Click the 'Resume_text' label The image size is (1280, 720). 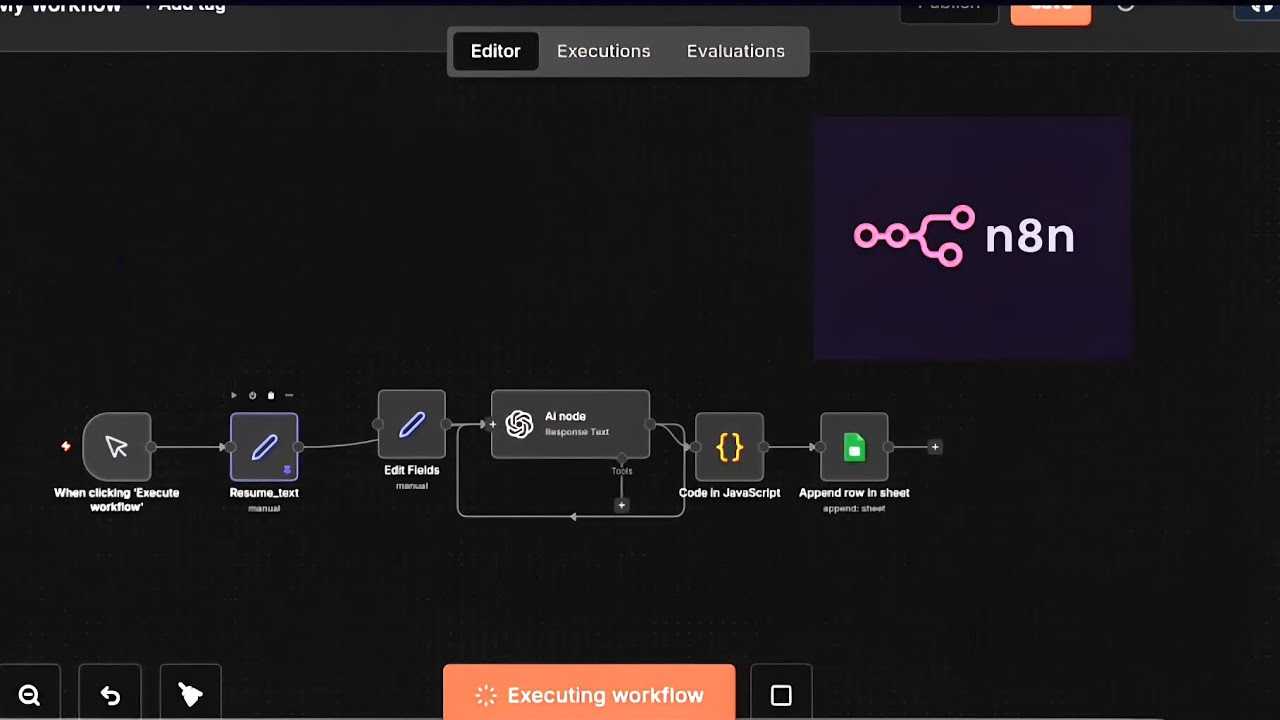pos(264,493)
